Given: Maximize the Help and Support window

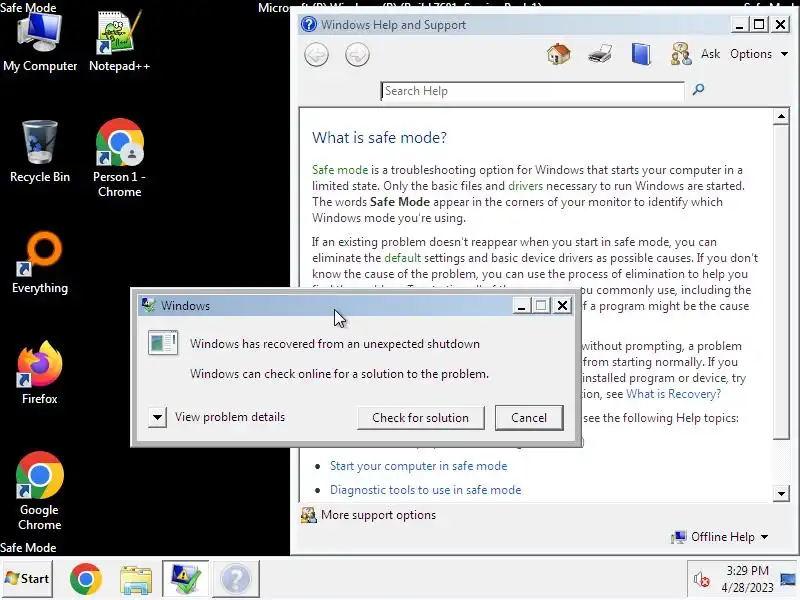Looking at the screenshot, I should 759,24.
